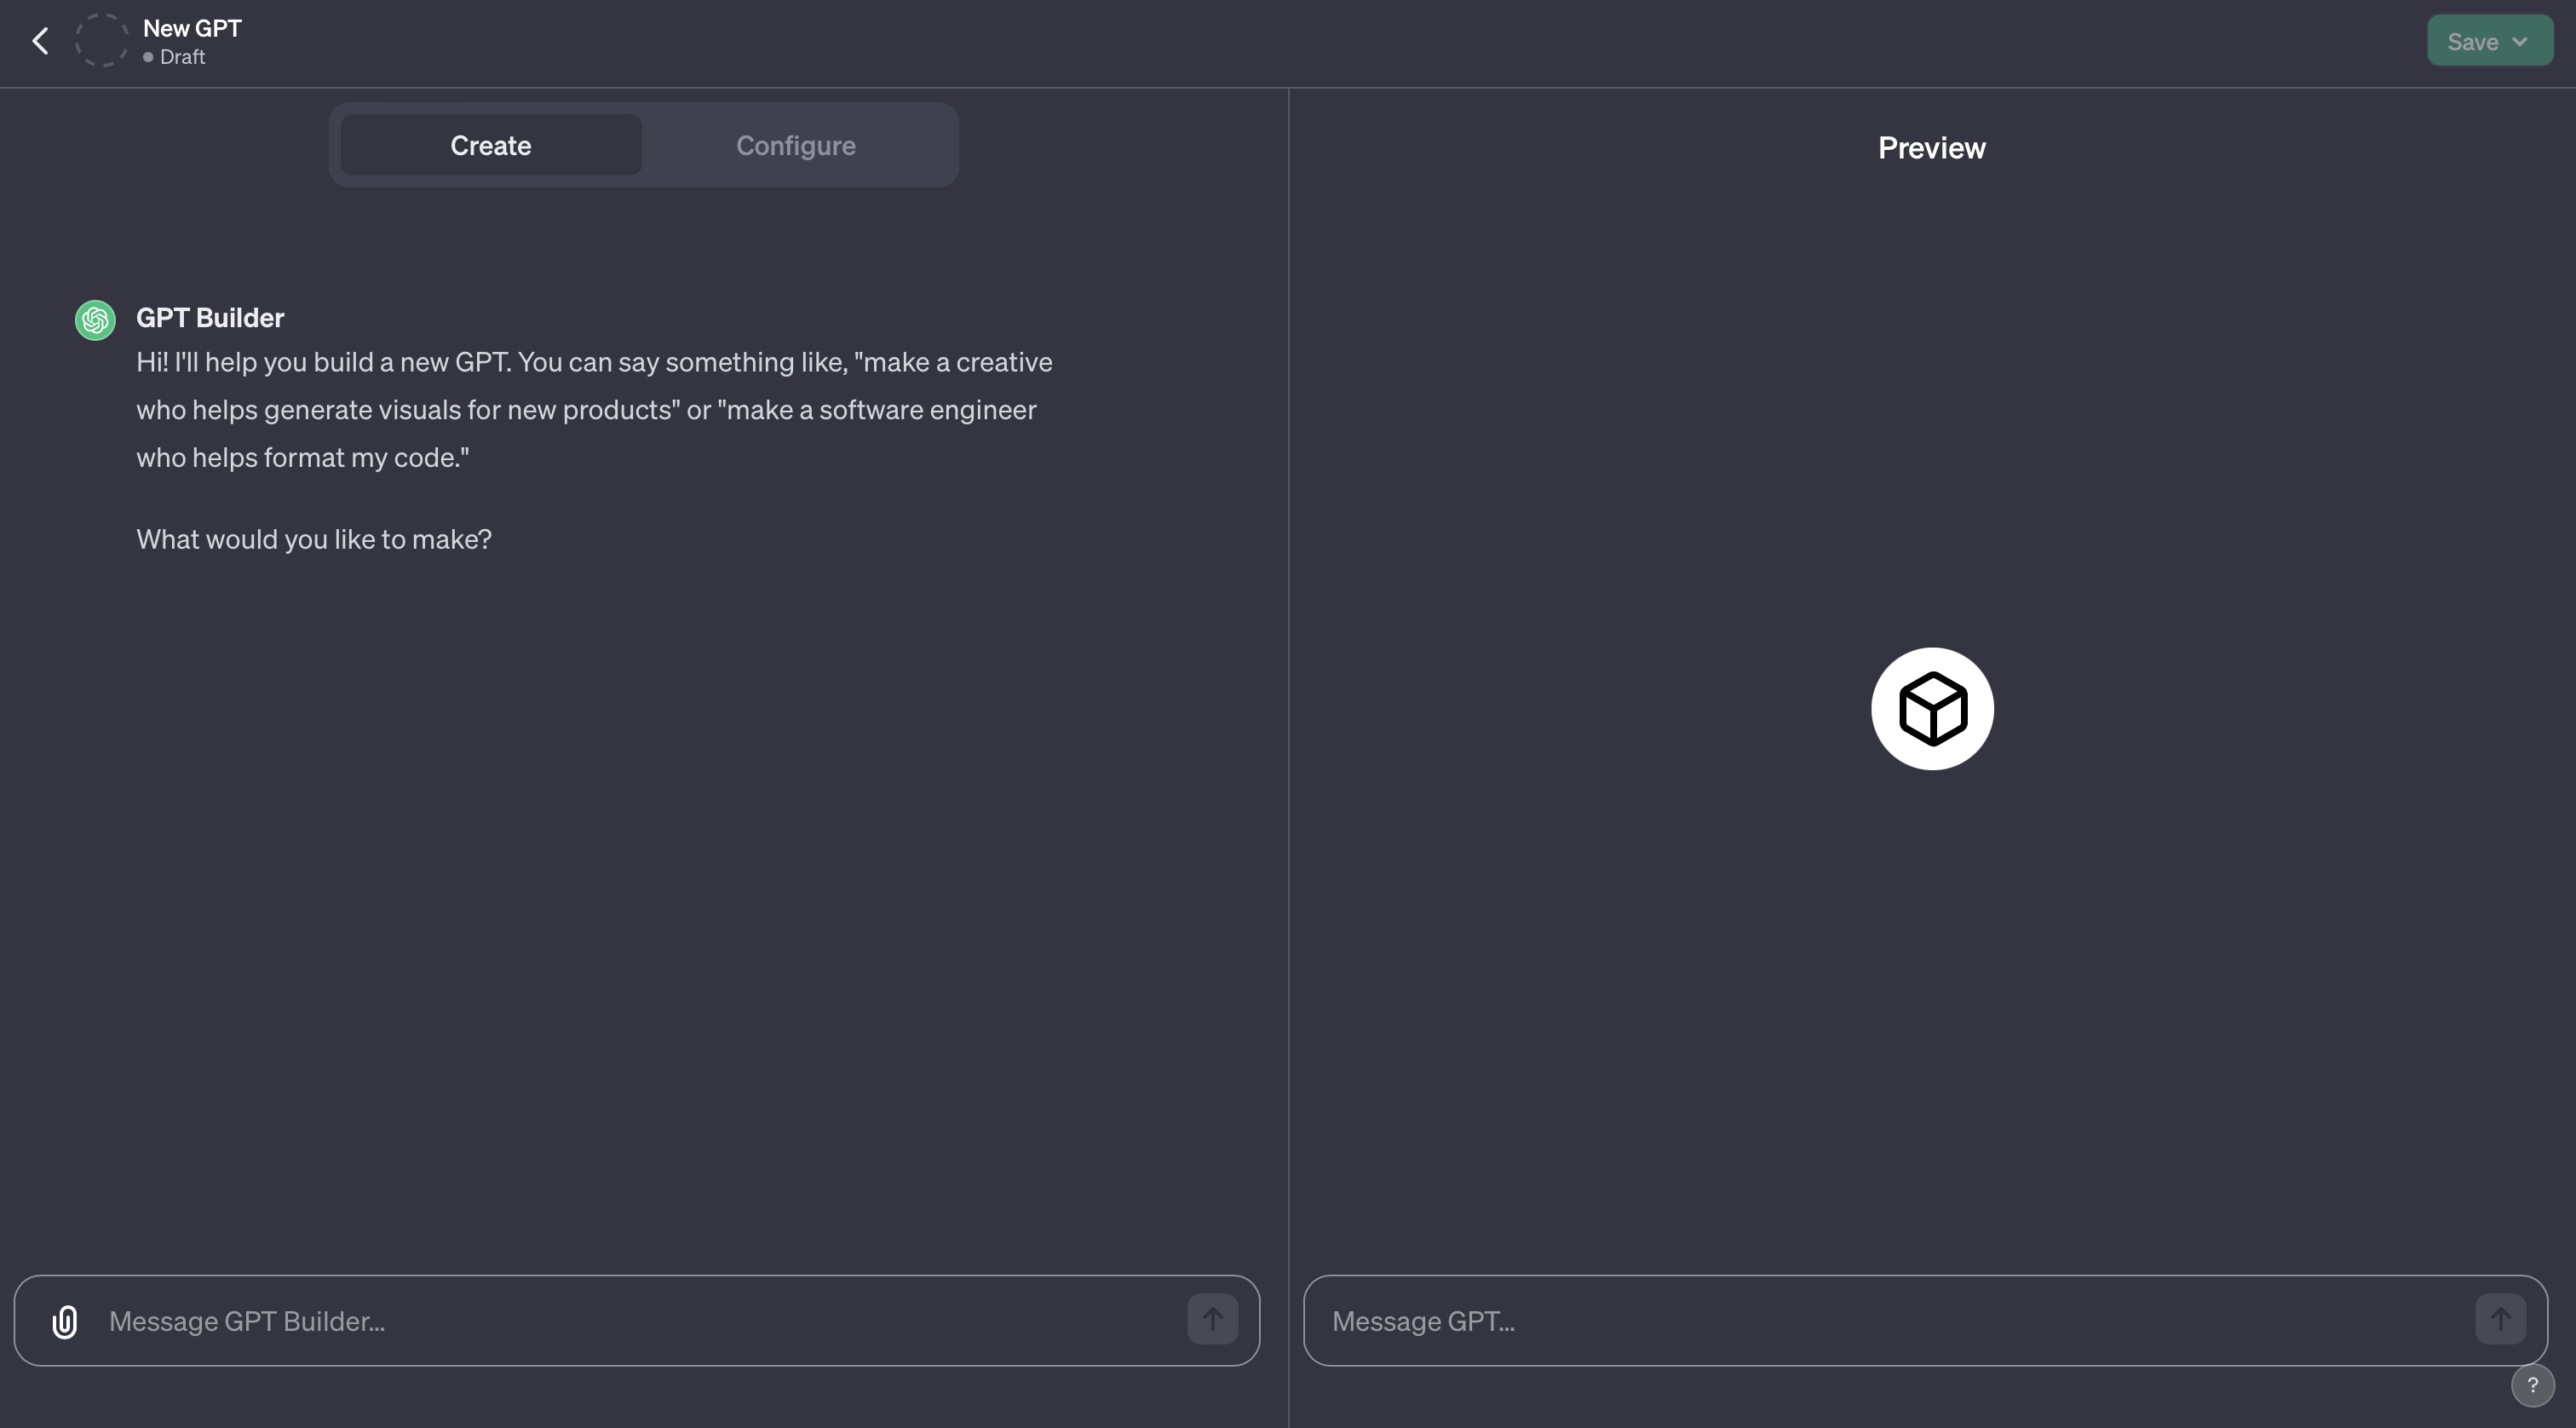Click the New GPT title text
The width and height of the screenshot is (2576, 1428).
tap(192, 28)
